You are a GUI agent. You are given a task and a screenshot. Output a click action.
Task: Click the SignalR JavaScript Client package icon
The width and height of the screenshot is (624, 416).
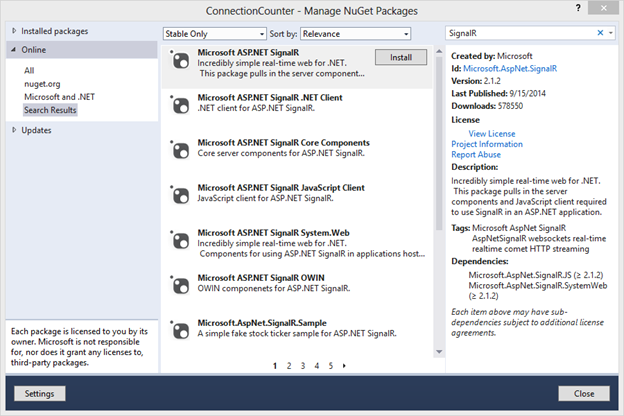179,196
